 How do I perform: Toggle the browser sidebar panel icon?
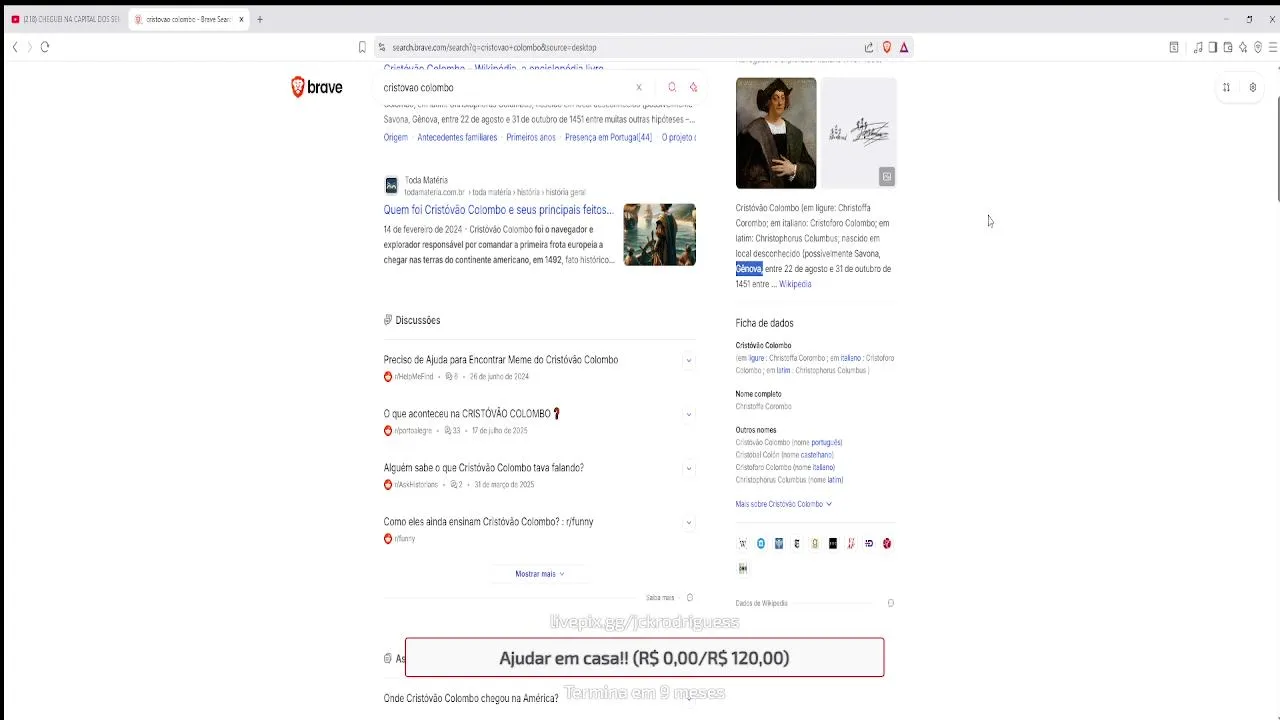coord(1213,47)
